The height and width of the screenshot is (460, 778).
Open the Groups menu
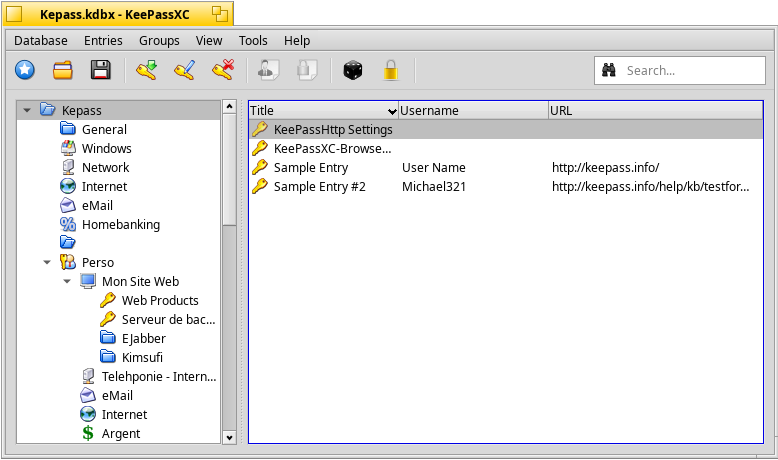(159, 41)
